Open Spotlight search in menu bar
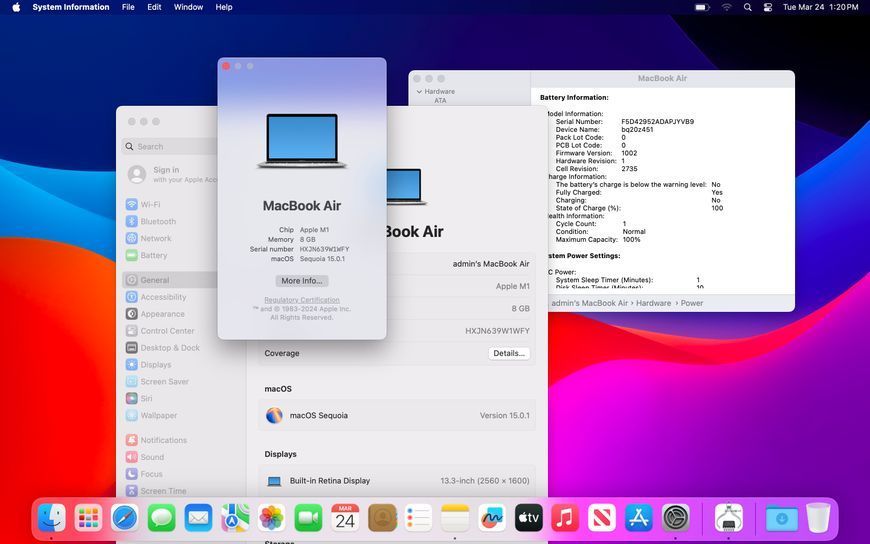Image resolution: width=870 pixels, height=544 pixels. (x=747, y=7)
